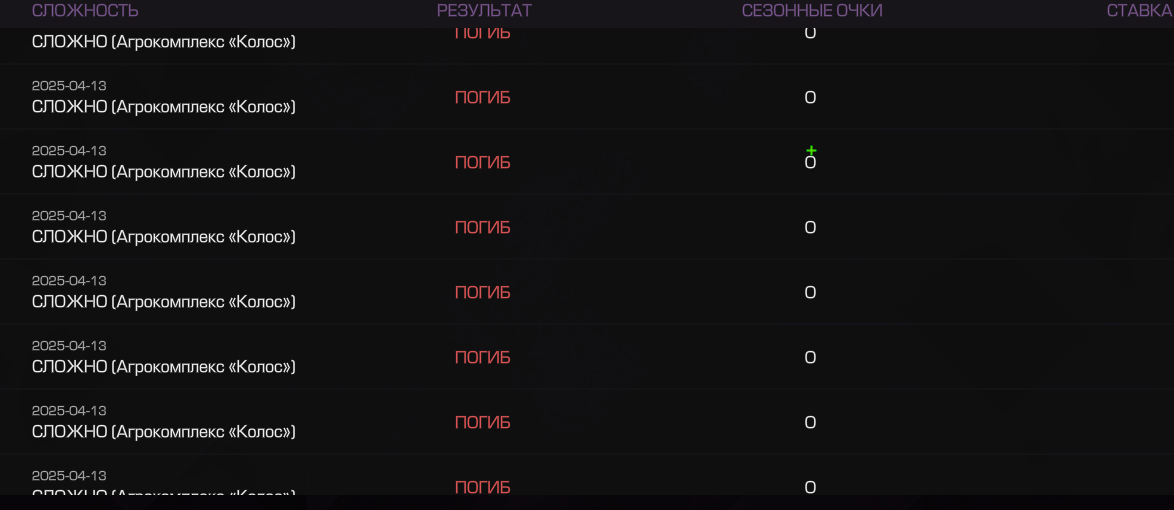Click the green plus marker above the points
Screen dimensions: 1174x510
pyautogui.click(x=811, y=151)
